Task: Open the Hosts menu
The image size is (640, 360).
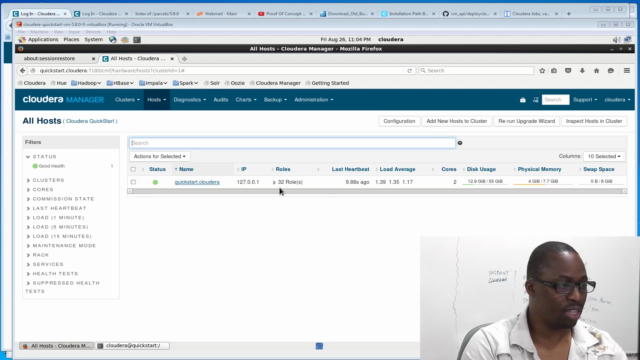Action: pyautogui.click(x=156, y=100)
